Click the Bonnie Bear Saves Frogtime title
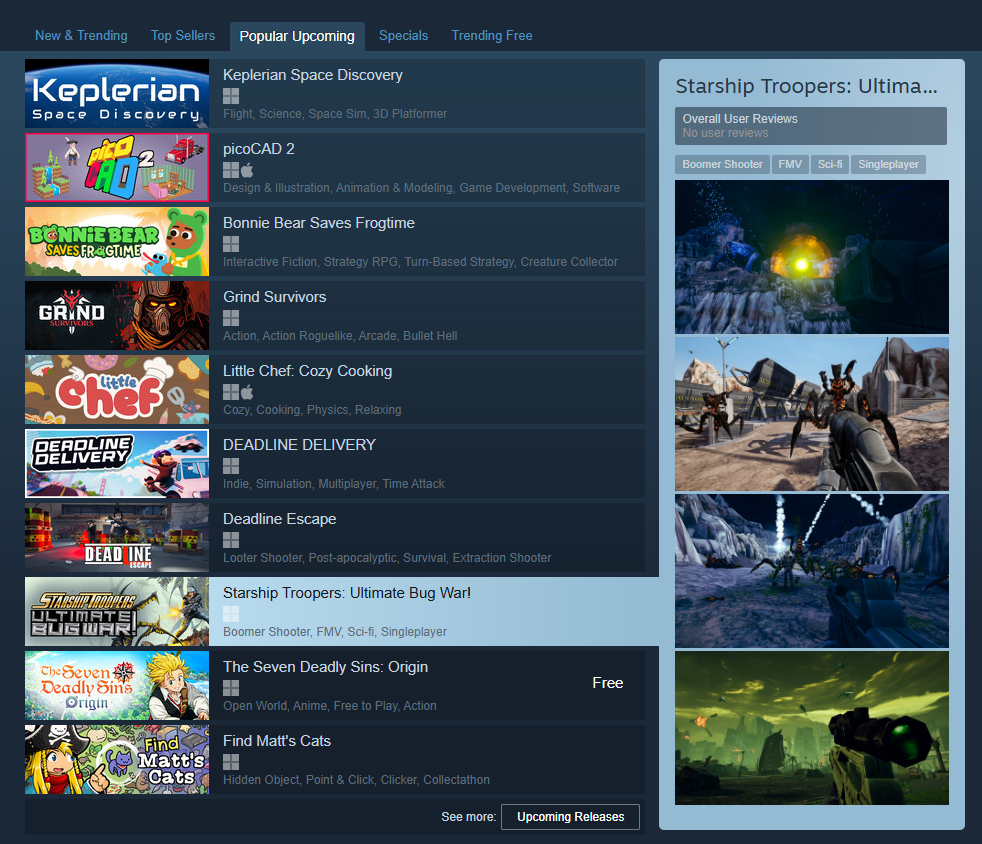 point(319,223)
